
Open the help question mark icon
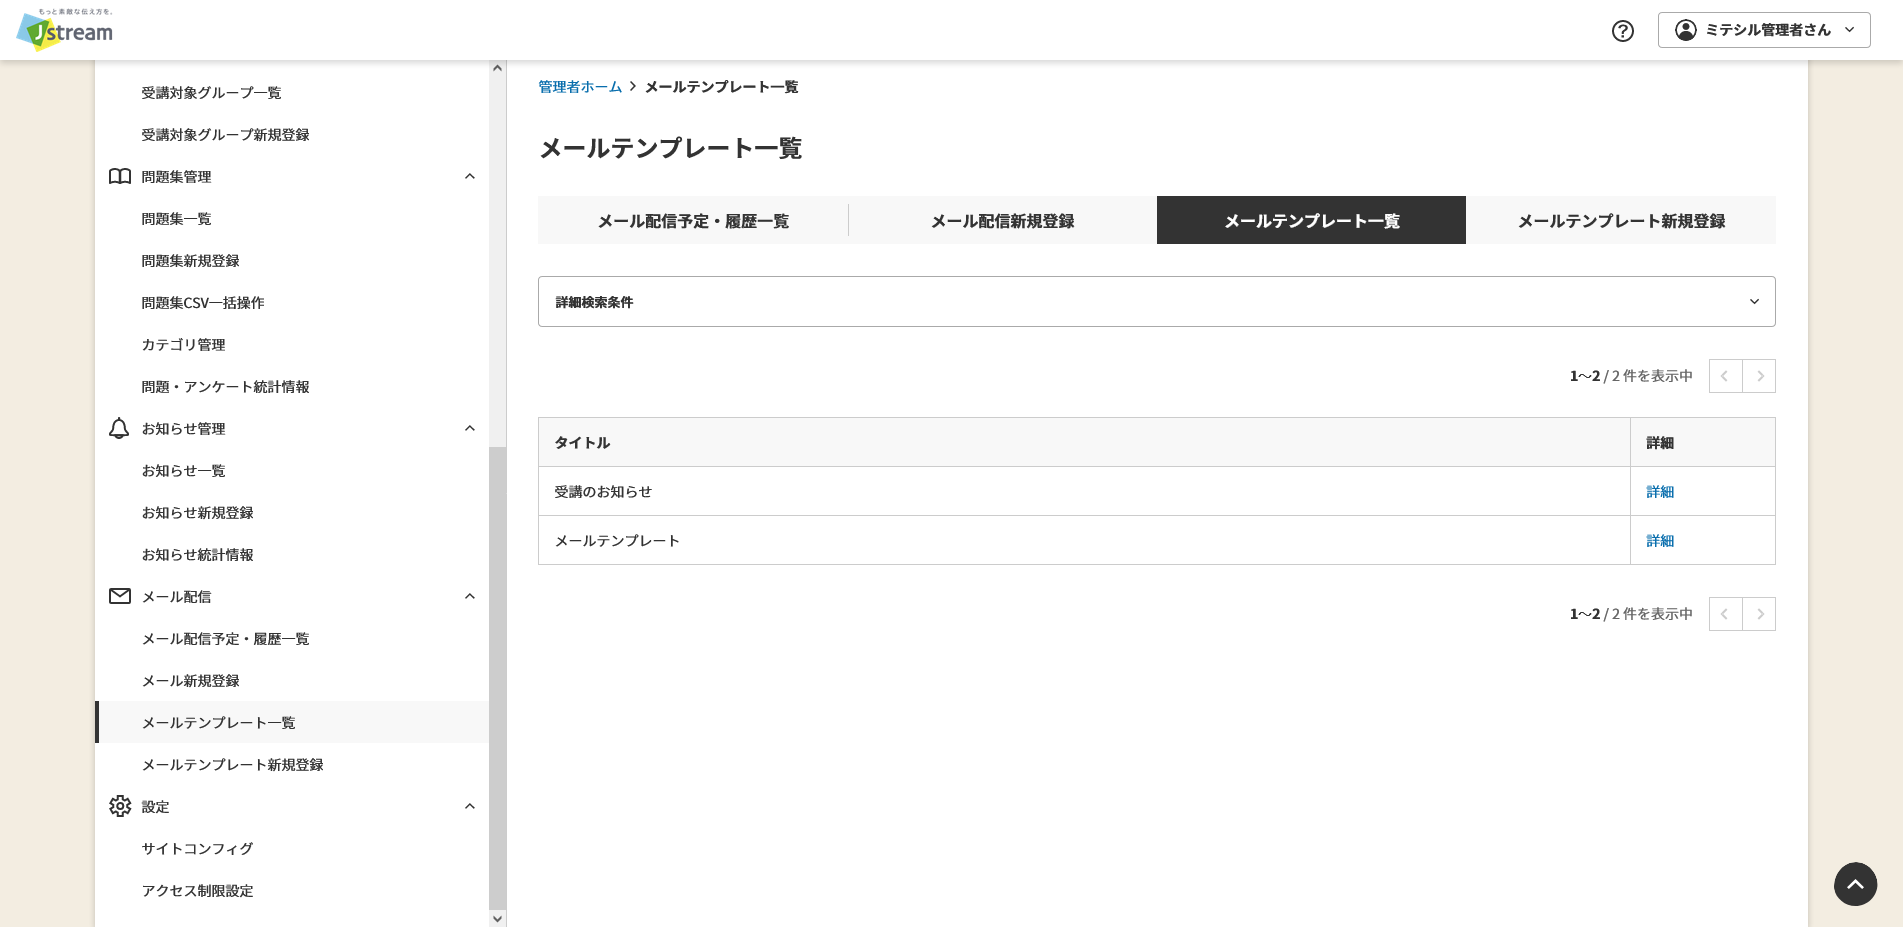pyautogui.click(x=1623, y=31)
